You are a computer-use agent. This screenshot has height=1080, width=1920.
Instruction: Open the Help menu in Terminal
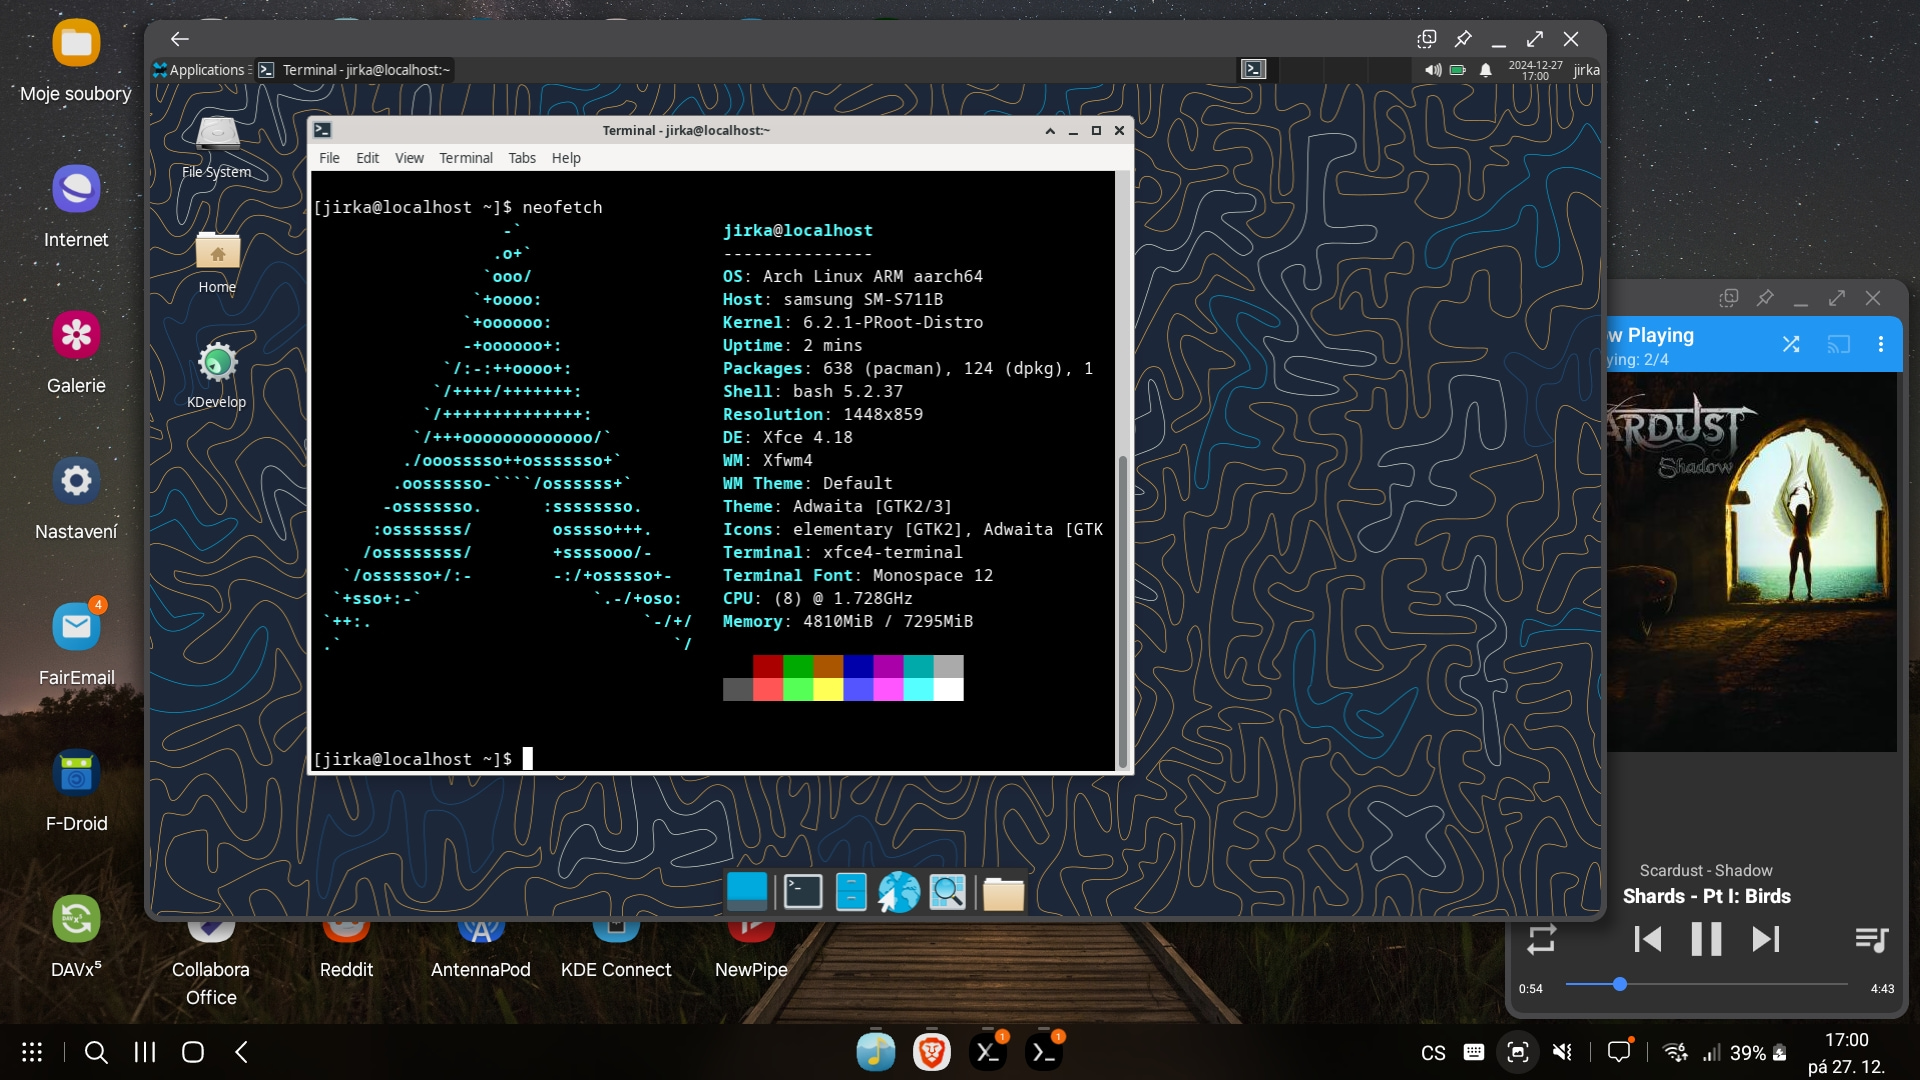coord(566,158)
